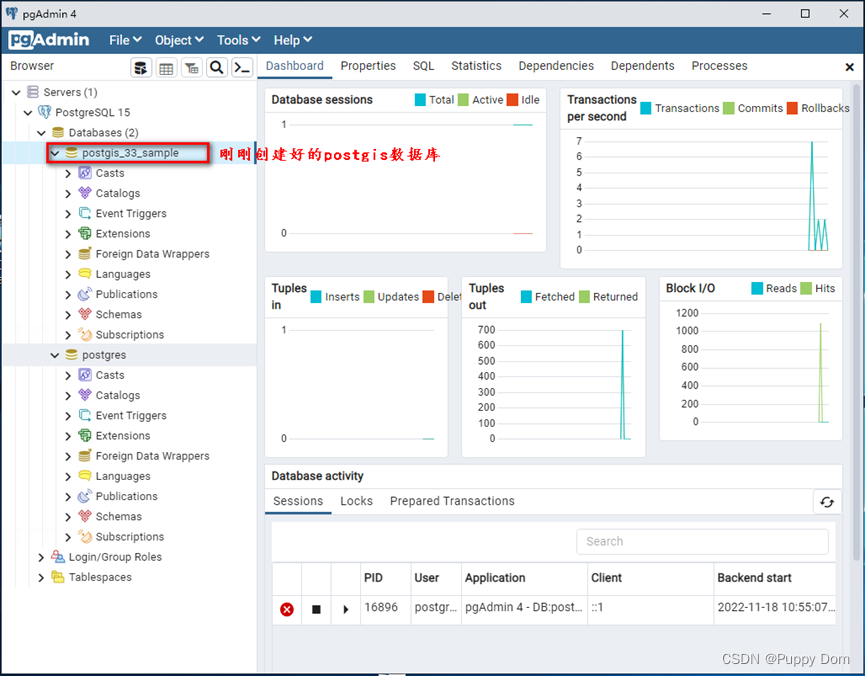Viewport: 865px width, 676px height.
Task: Open the Locks activity tab
Action: pos(356,501)
